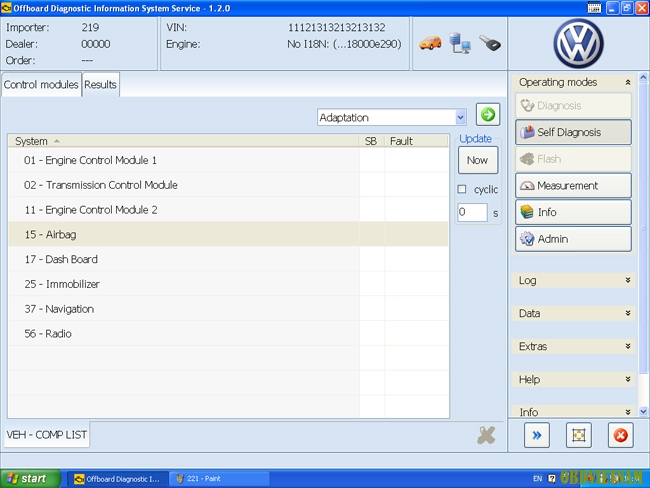Click the SB column header
The height and width of the screenshot is (488, 650).
pyautogui.click(x=371, y=141)
